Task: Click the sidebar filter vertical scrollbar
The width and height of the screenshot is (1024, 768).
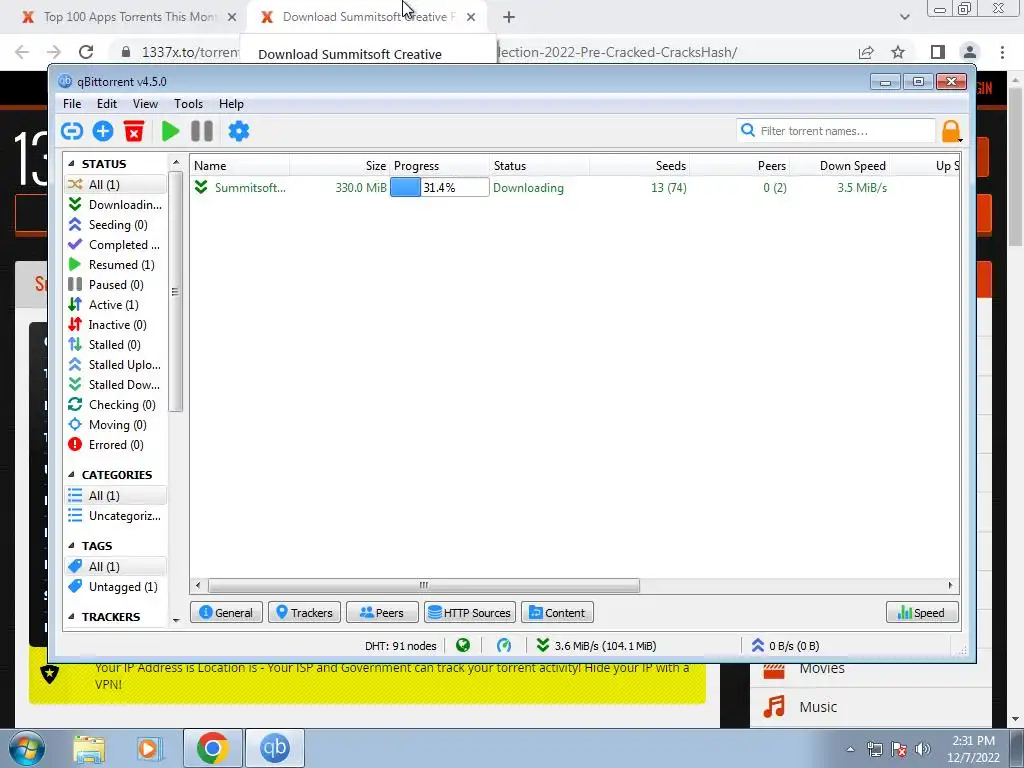Action: point(175,291)
